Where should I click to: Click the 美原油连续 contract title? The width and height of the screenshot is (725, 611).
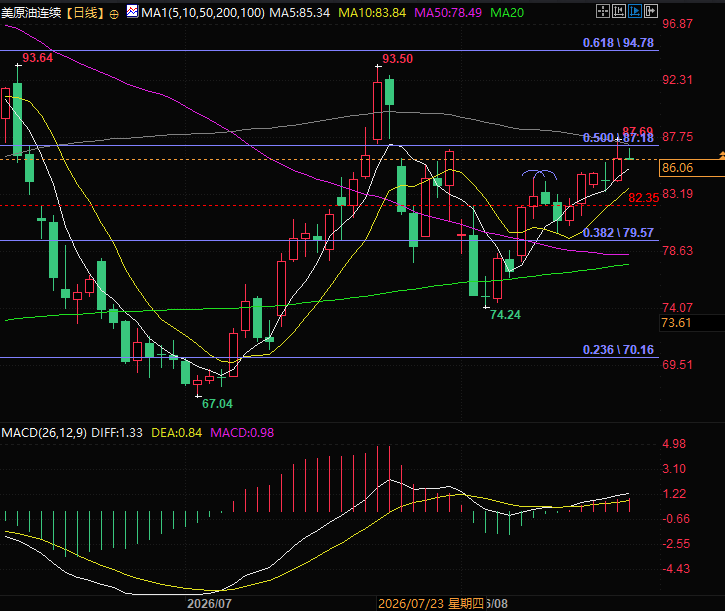coord(31,12)
